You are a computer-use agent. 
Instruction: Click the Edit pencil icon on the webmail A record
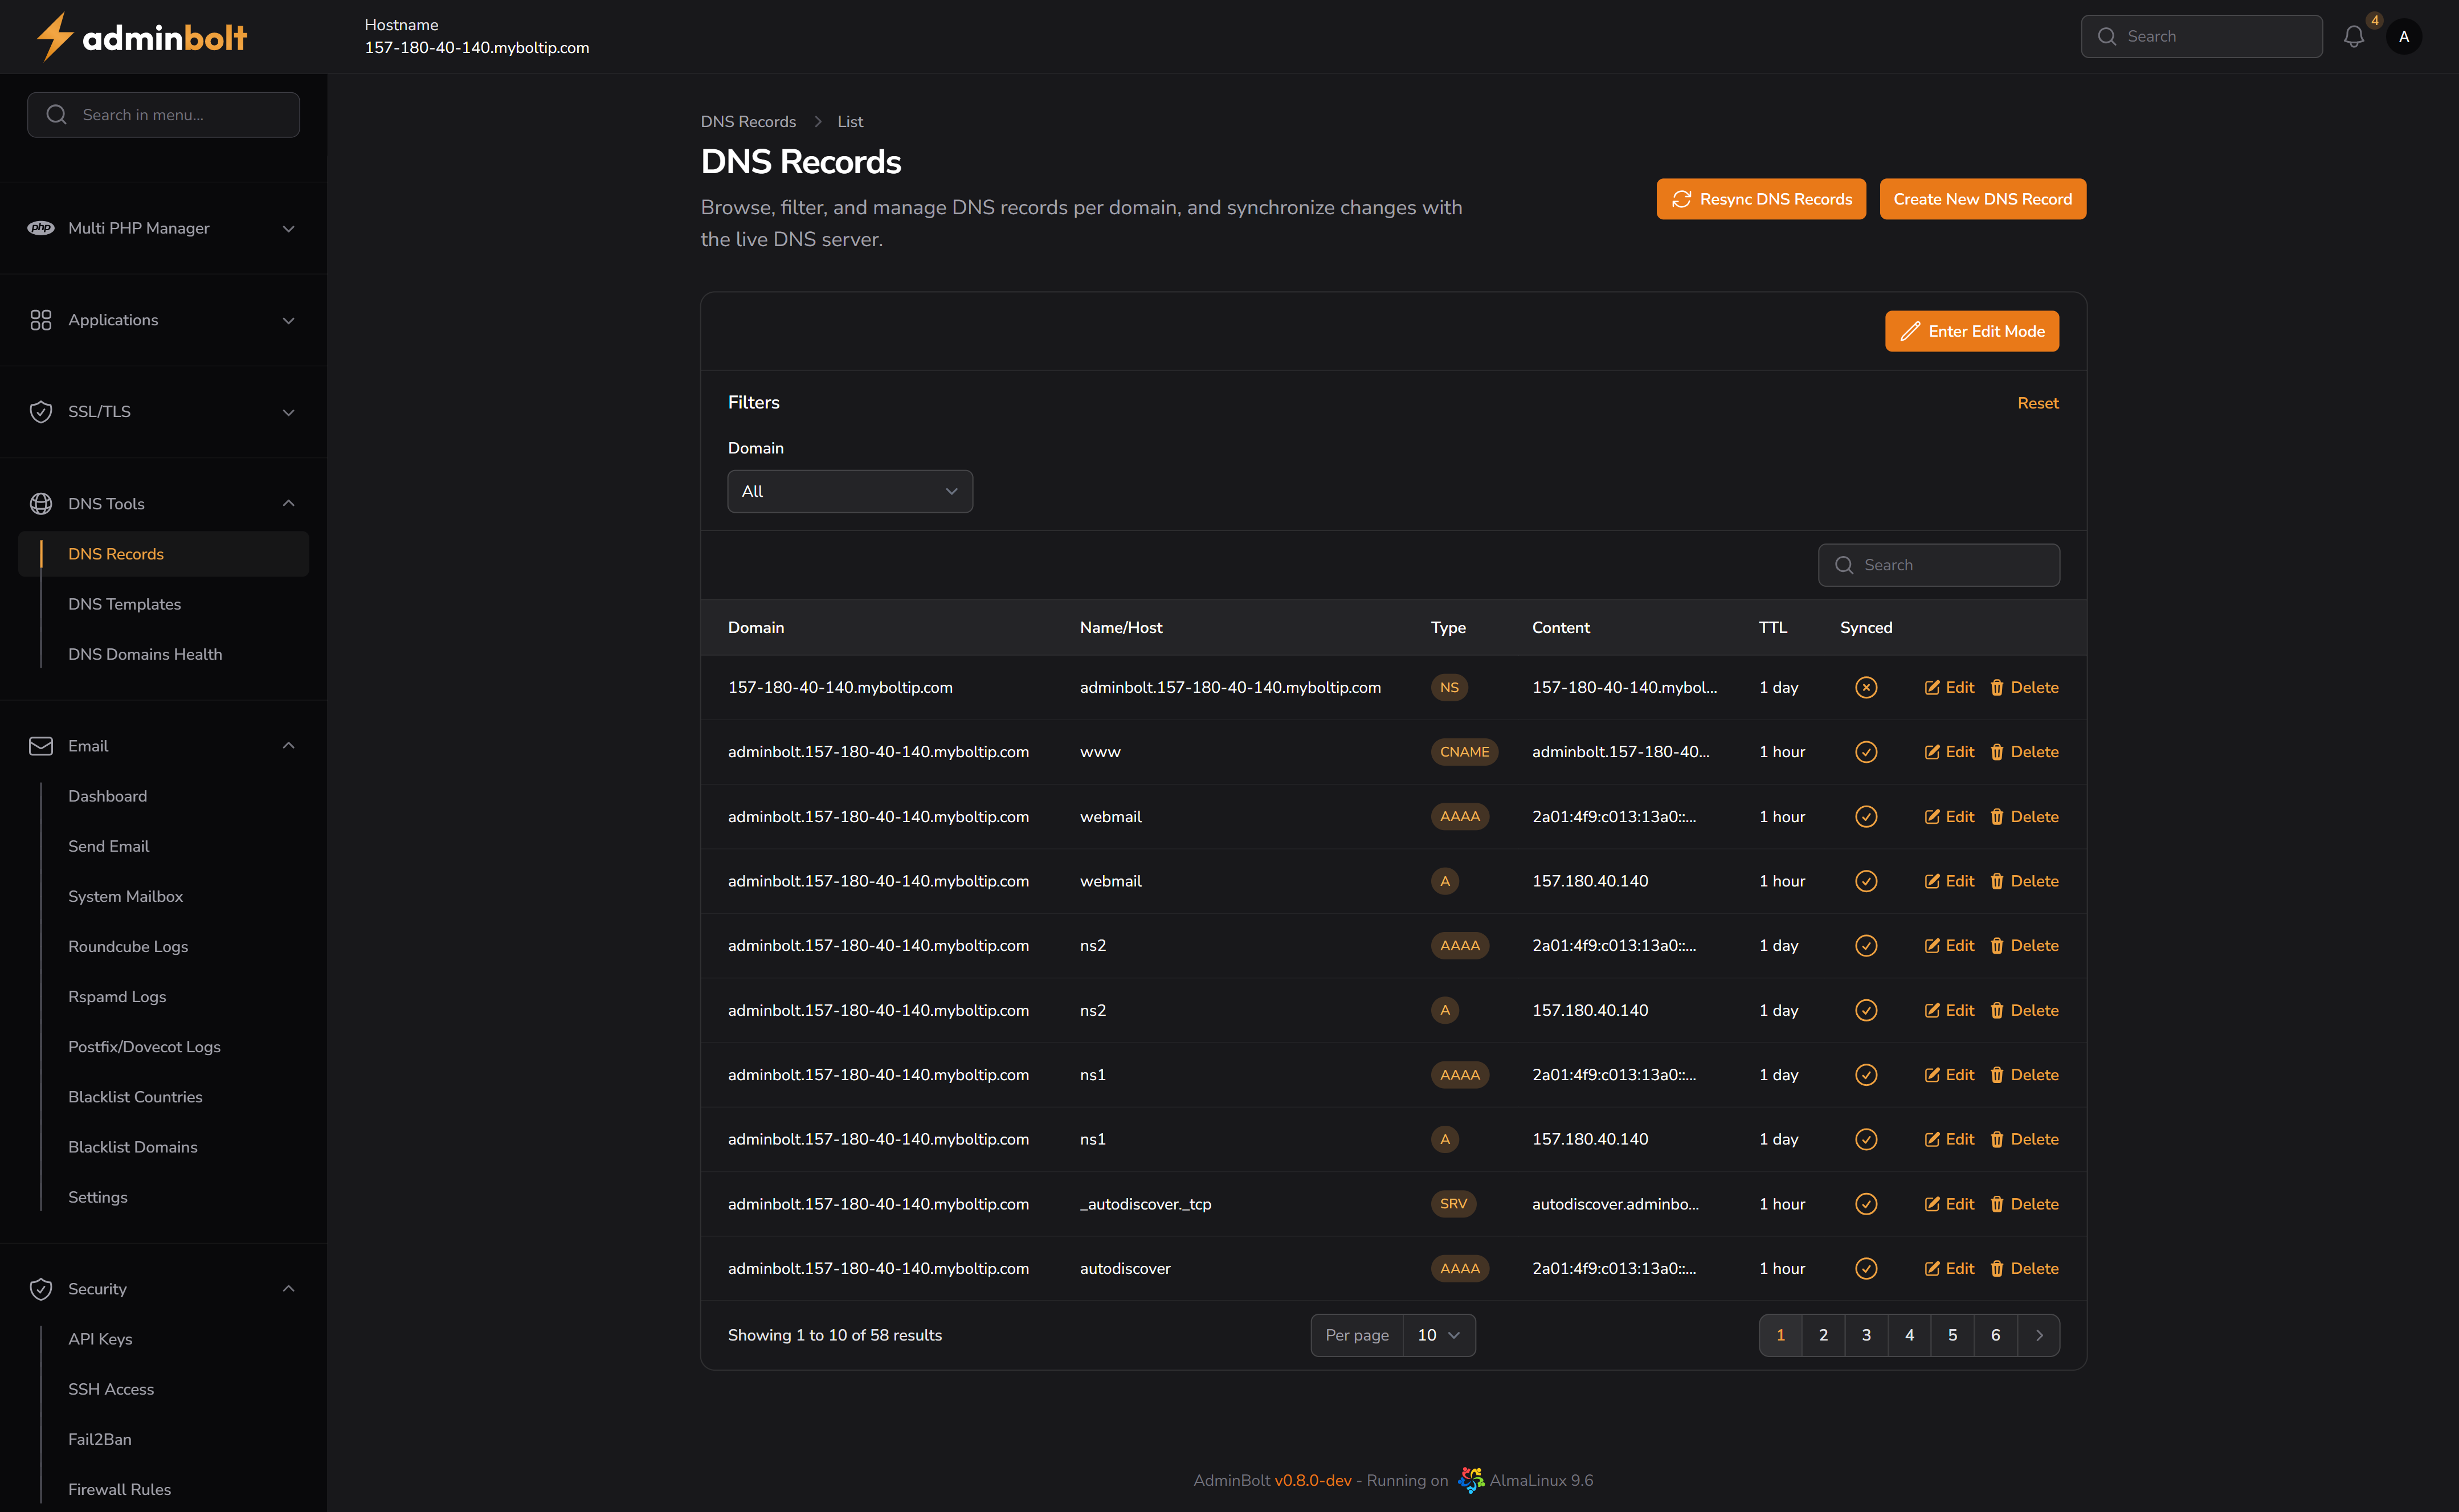[1933, 881]
